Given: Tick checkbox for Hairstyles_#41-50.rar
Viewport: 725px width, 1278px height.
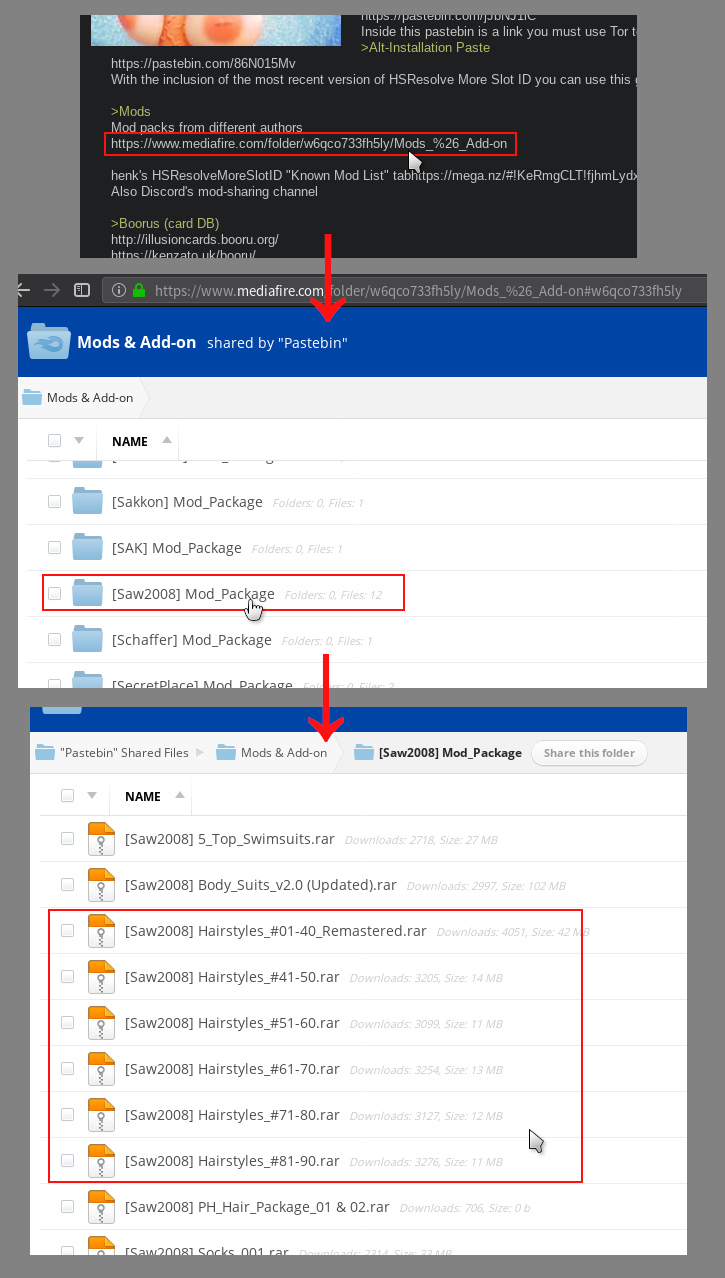Looking at the screenshot, I should [67, 977].
